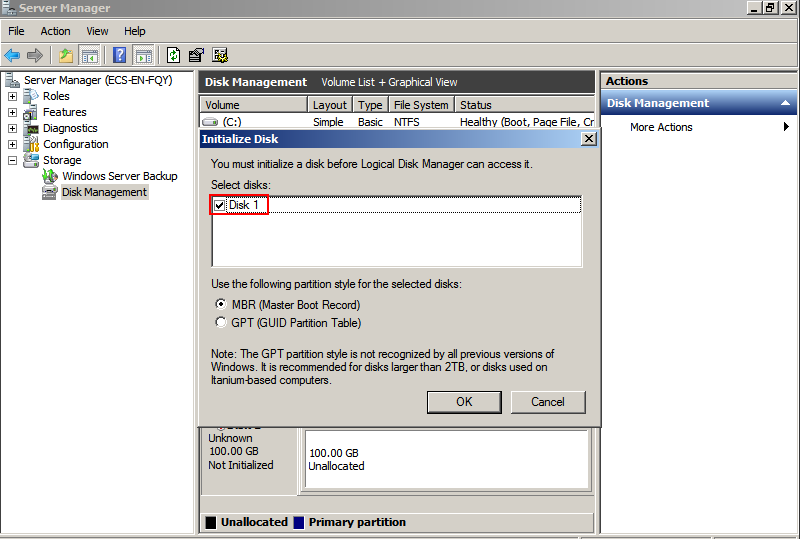Collapse the Disk Management actions section arrow
The height and width of the screenshot is (539, 800).
pyautogui.click(x=785, y=103)
